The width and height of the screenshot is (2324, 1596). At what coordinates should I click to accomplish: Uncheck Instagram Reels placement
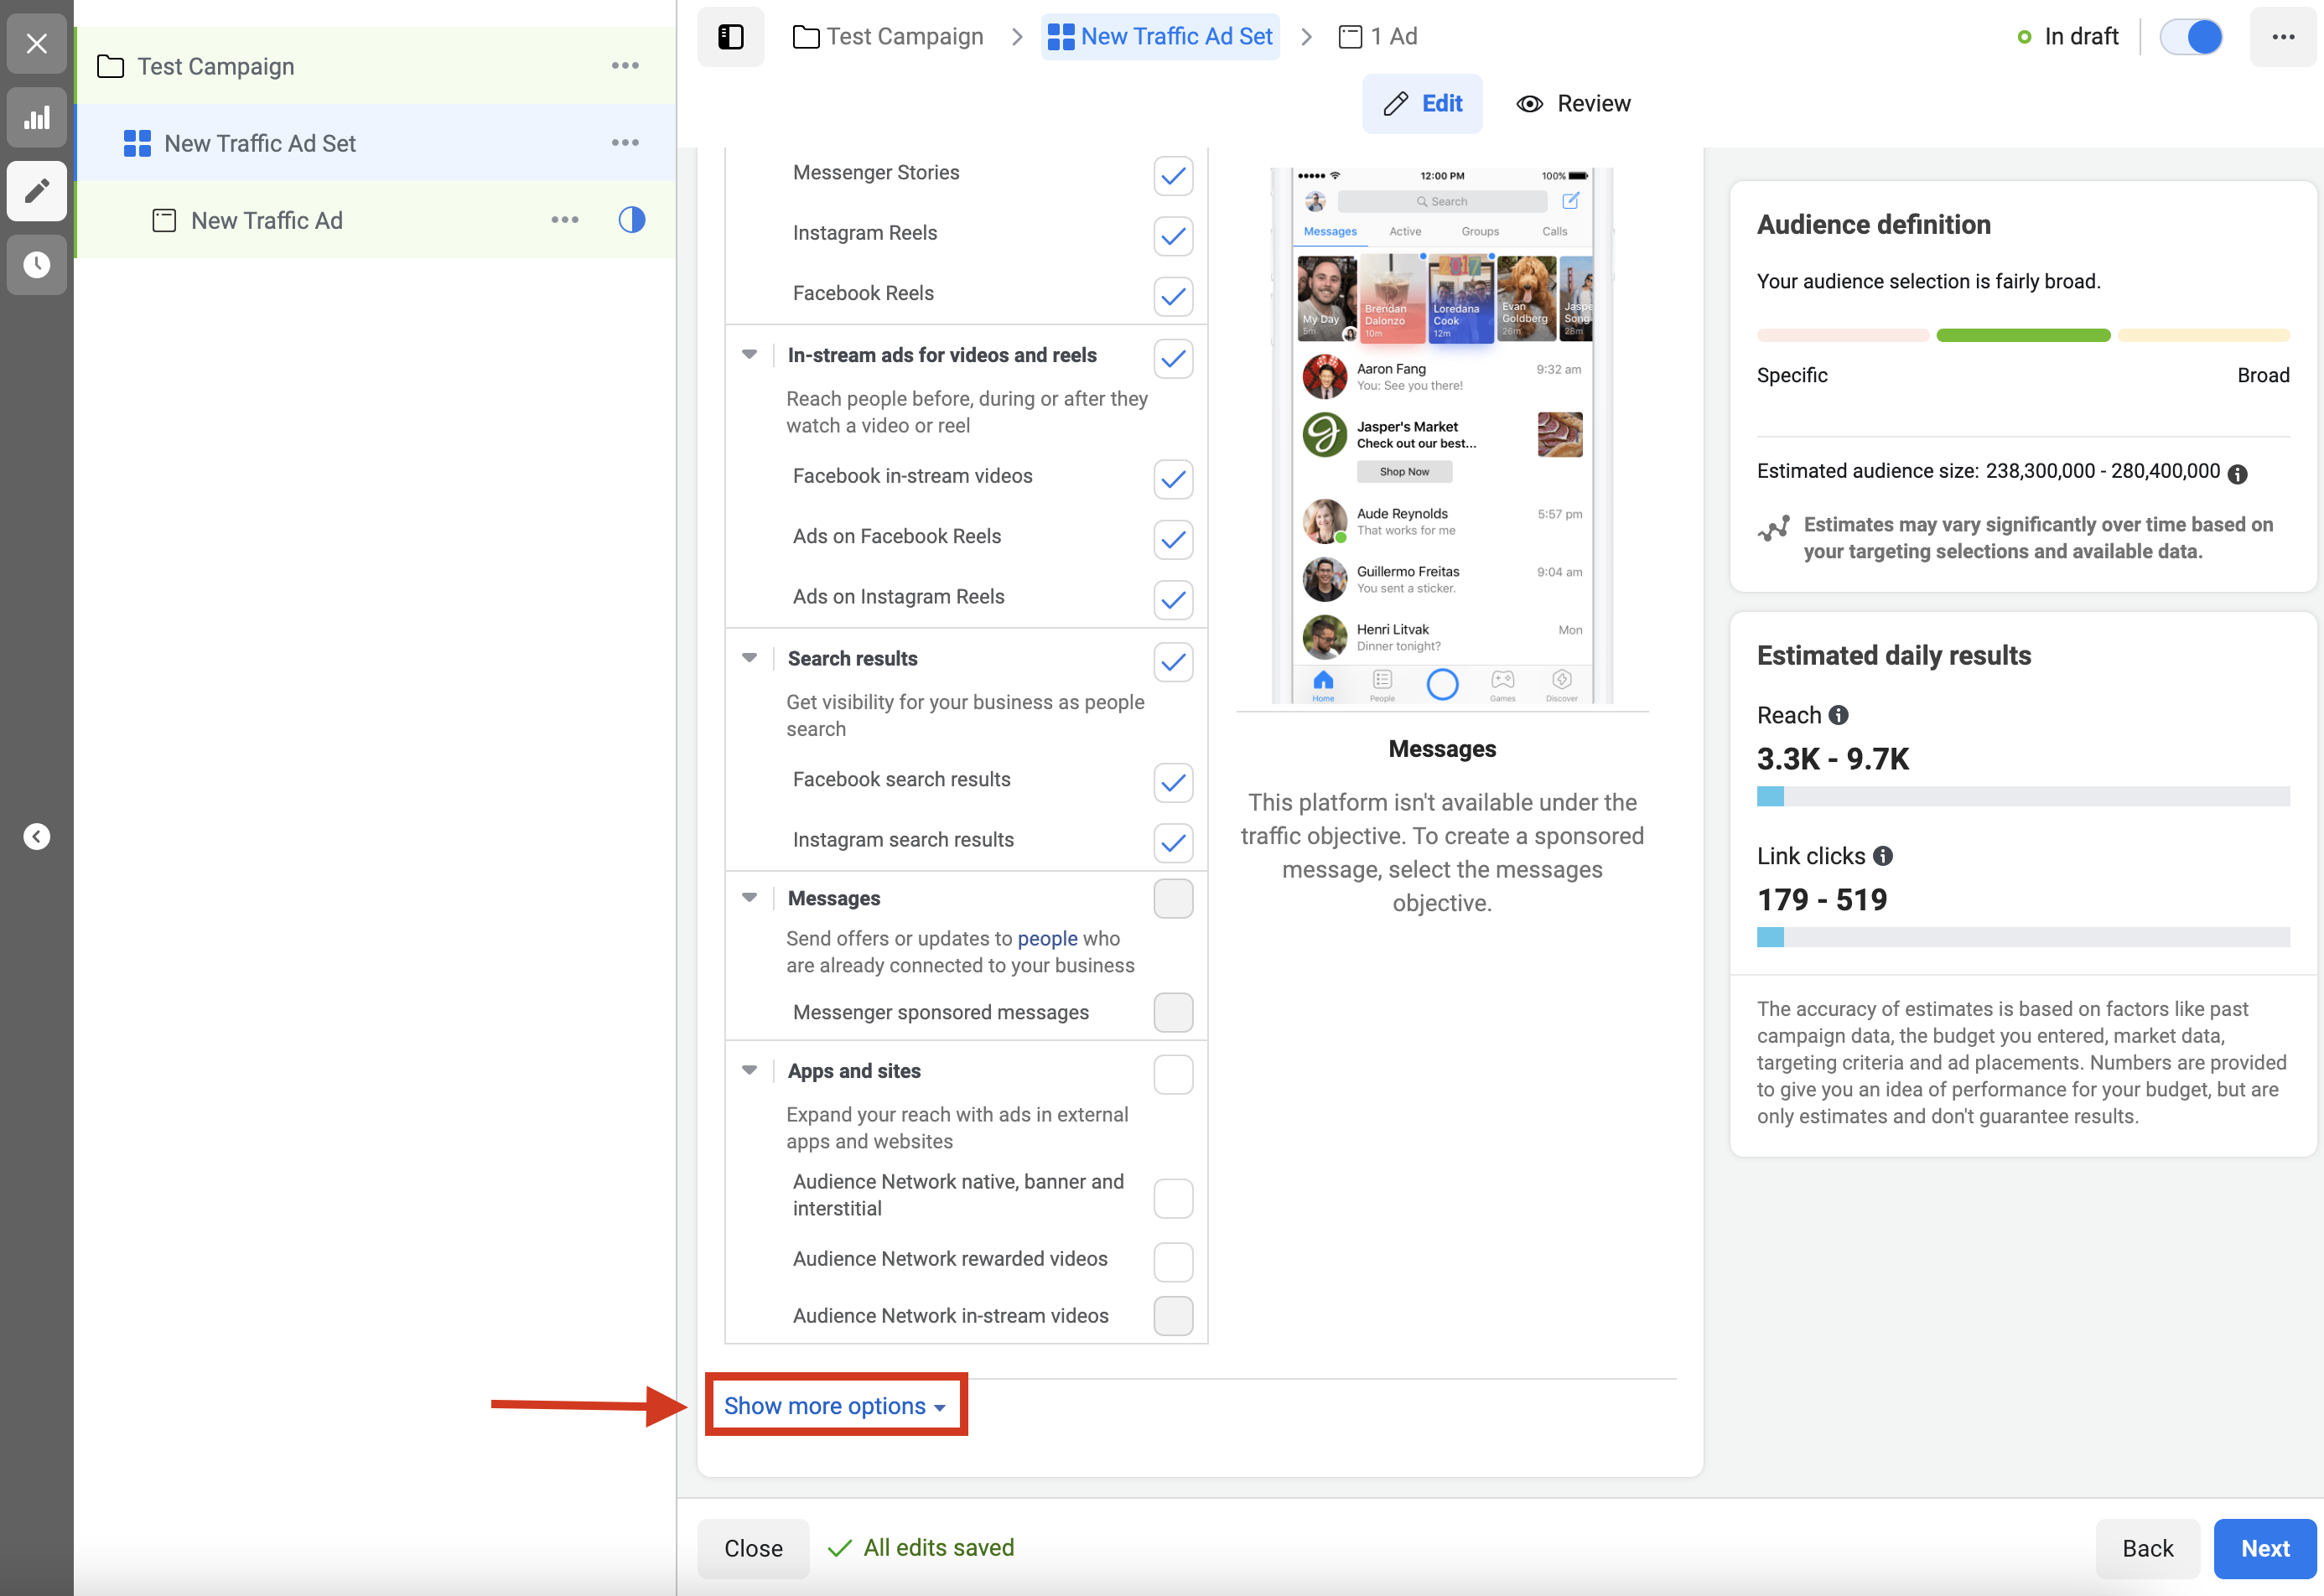[1173, 236]
